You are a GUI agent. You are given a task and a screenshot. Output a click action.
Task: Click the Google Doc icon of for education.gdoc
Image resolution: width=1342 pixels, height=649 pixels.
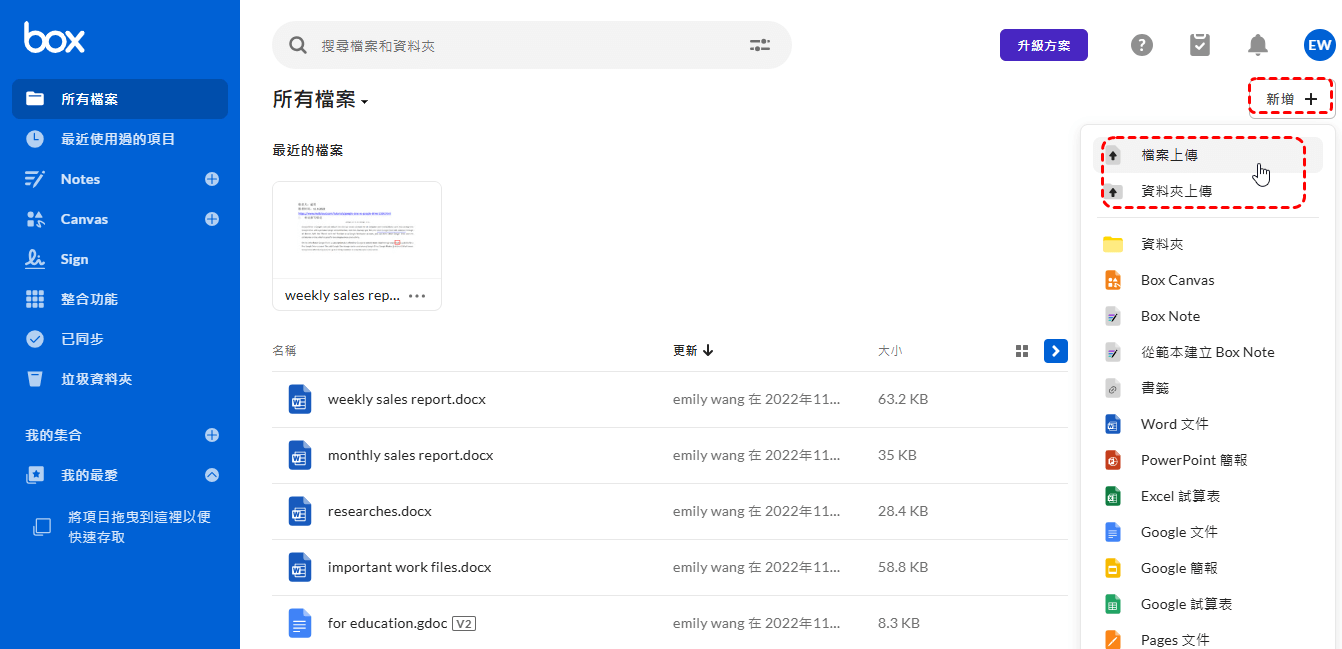tap(300, 623)
